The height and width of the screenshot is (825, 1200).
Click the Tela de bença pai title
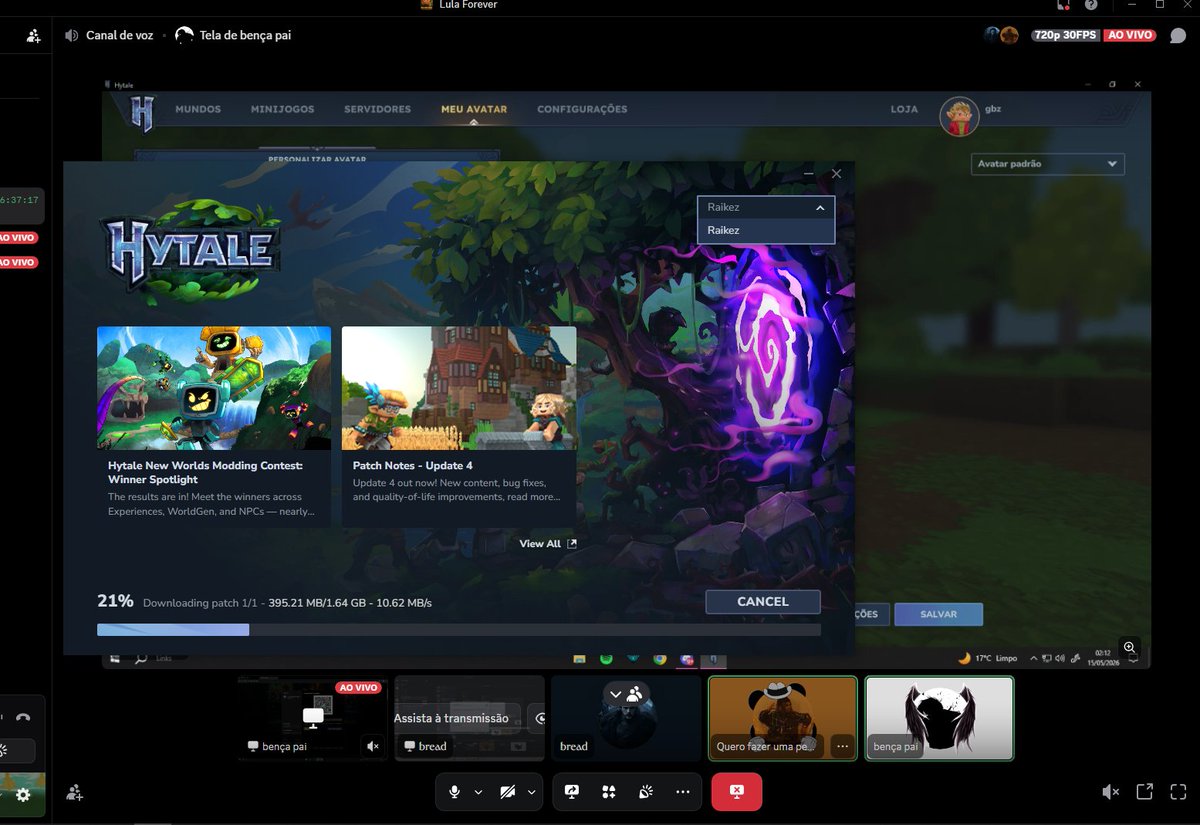pyautogui.click(x=246, y=35)
